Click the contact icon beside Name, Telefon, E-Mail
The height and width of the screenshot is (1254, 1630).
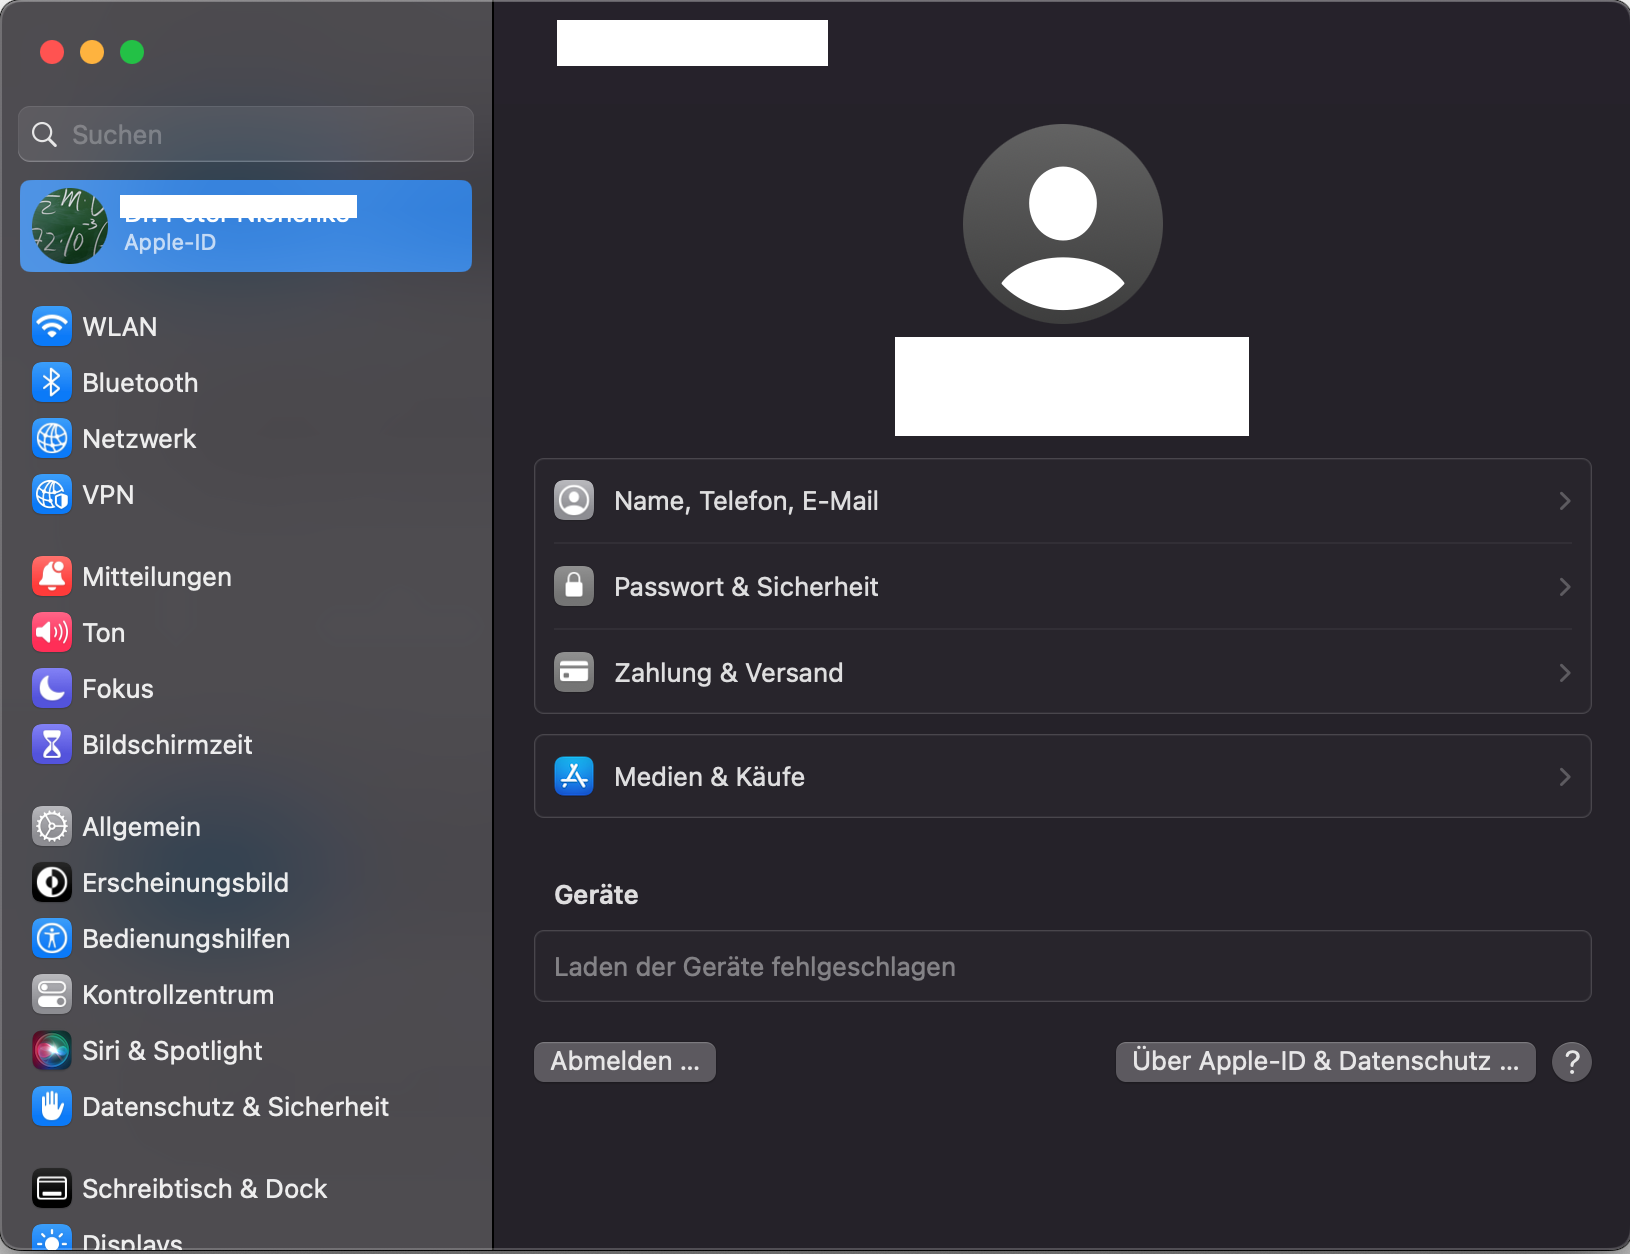[x=574, y=500]
